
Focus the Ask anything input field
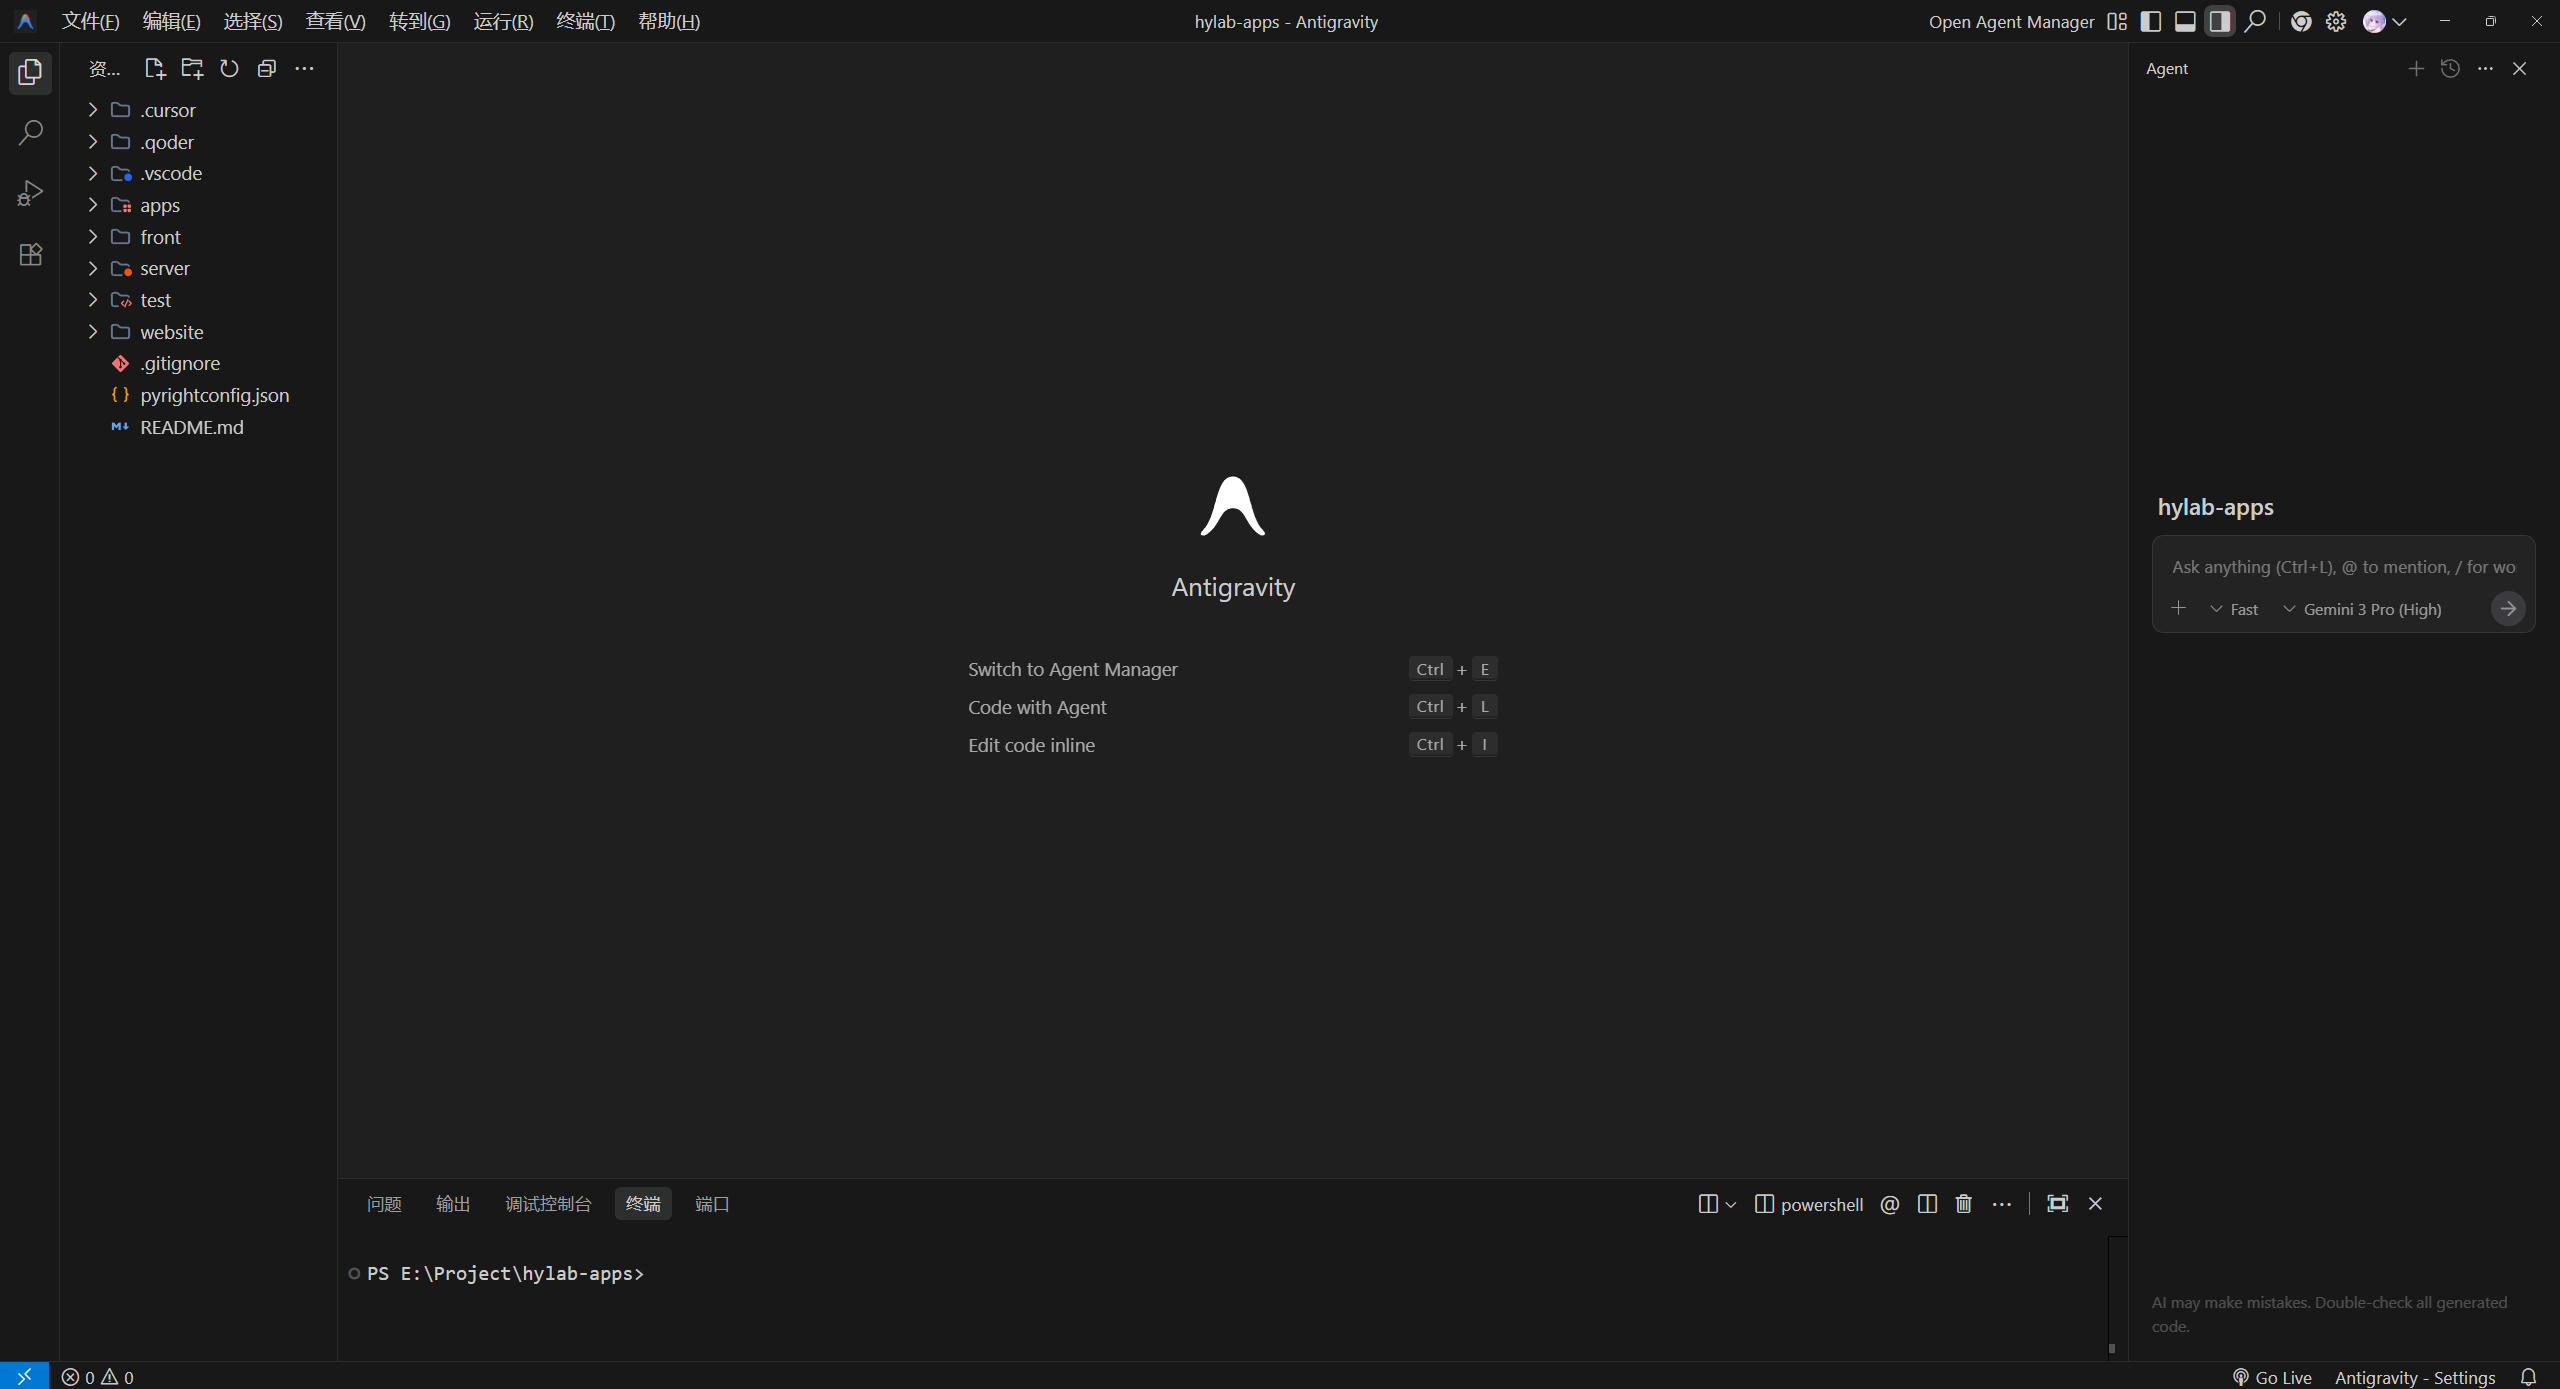tap(2342, 567)
